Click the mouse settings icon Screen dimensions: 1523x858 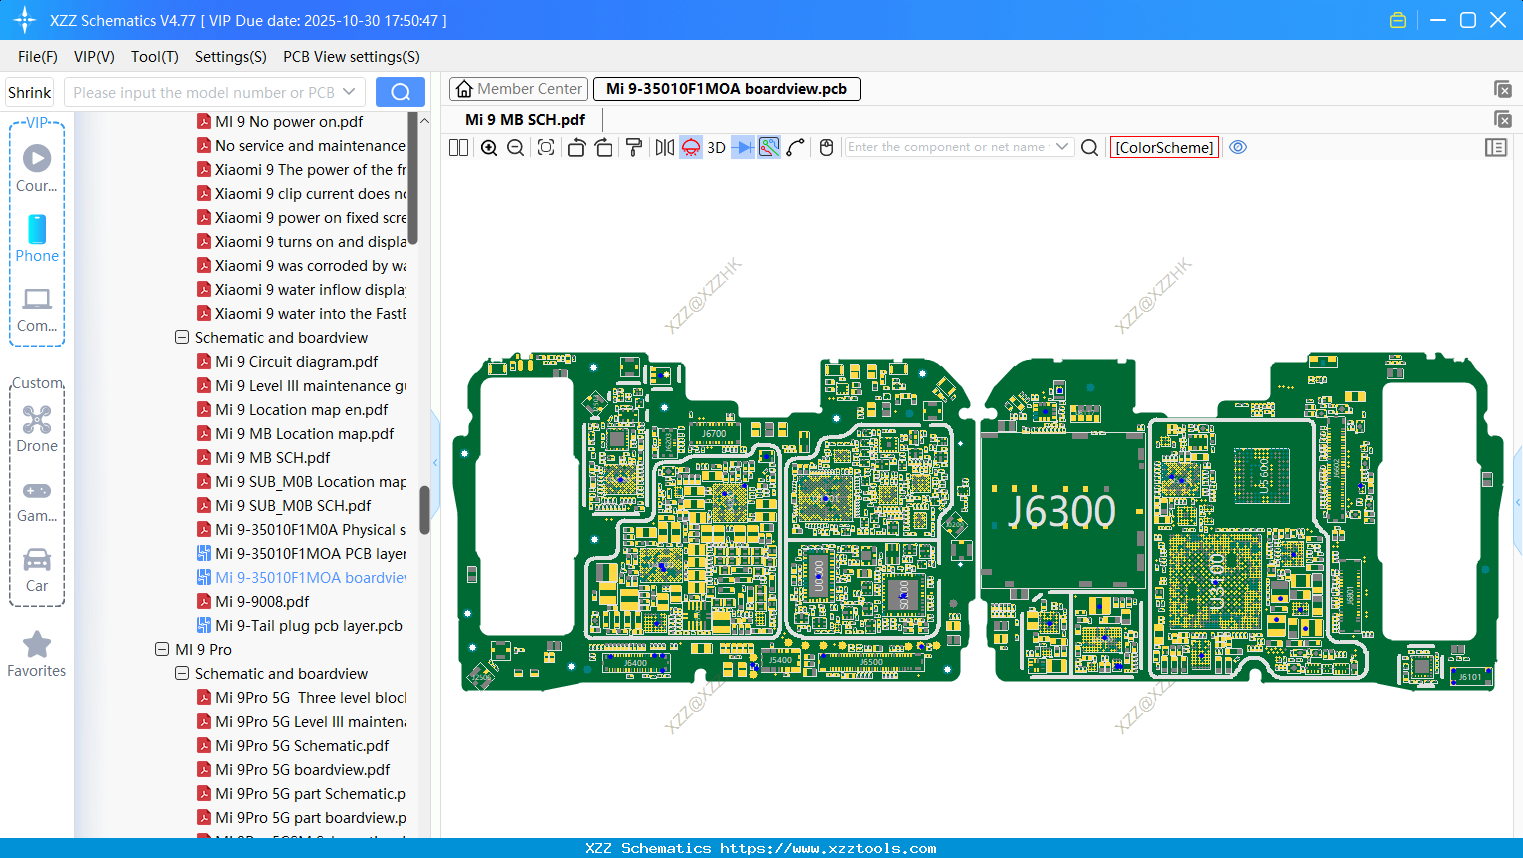point(826,148)
